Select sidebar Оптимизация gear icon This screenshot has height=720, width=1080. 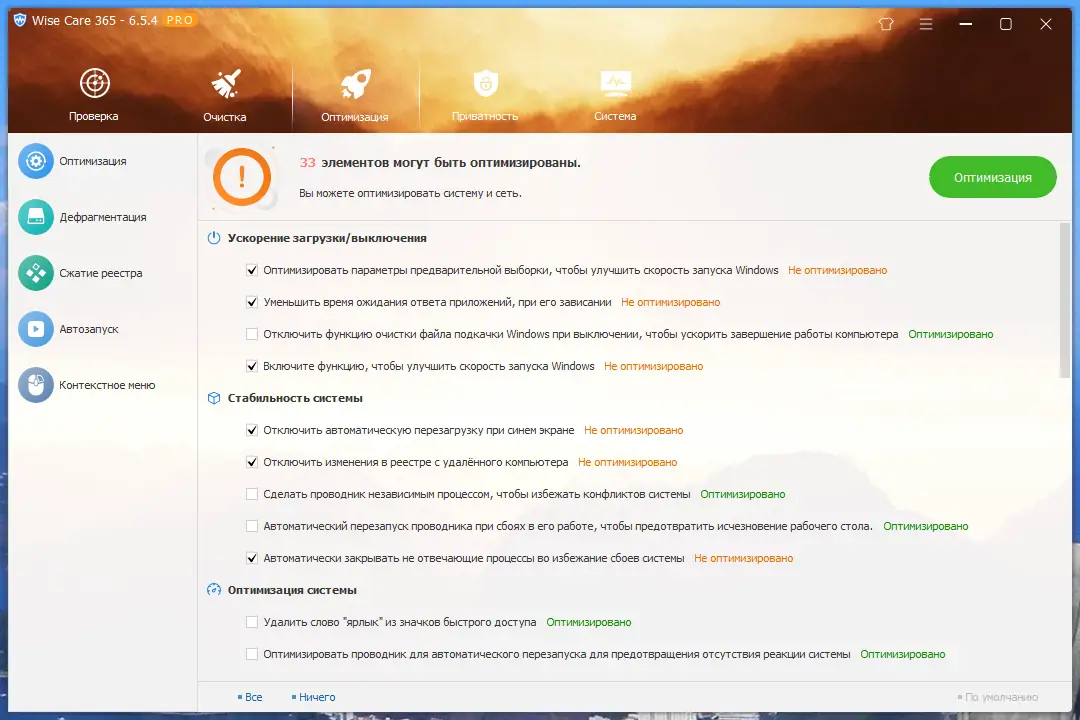(x=36, y=161)
